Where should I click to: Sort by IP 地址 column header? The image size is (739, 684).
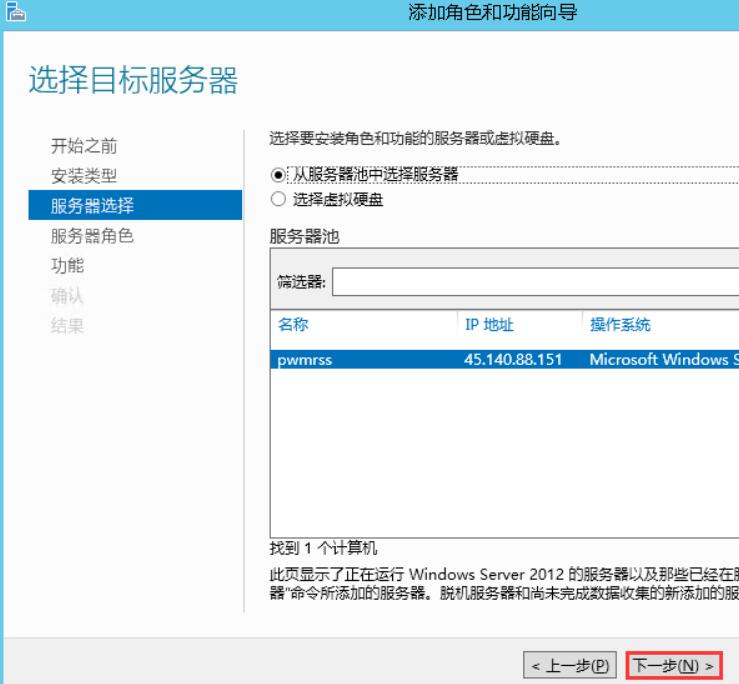point(489,324)
